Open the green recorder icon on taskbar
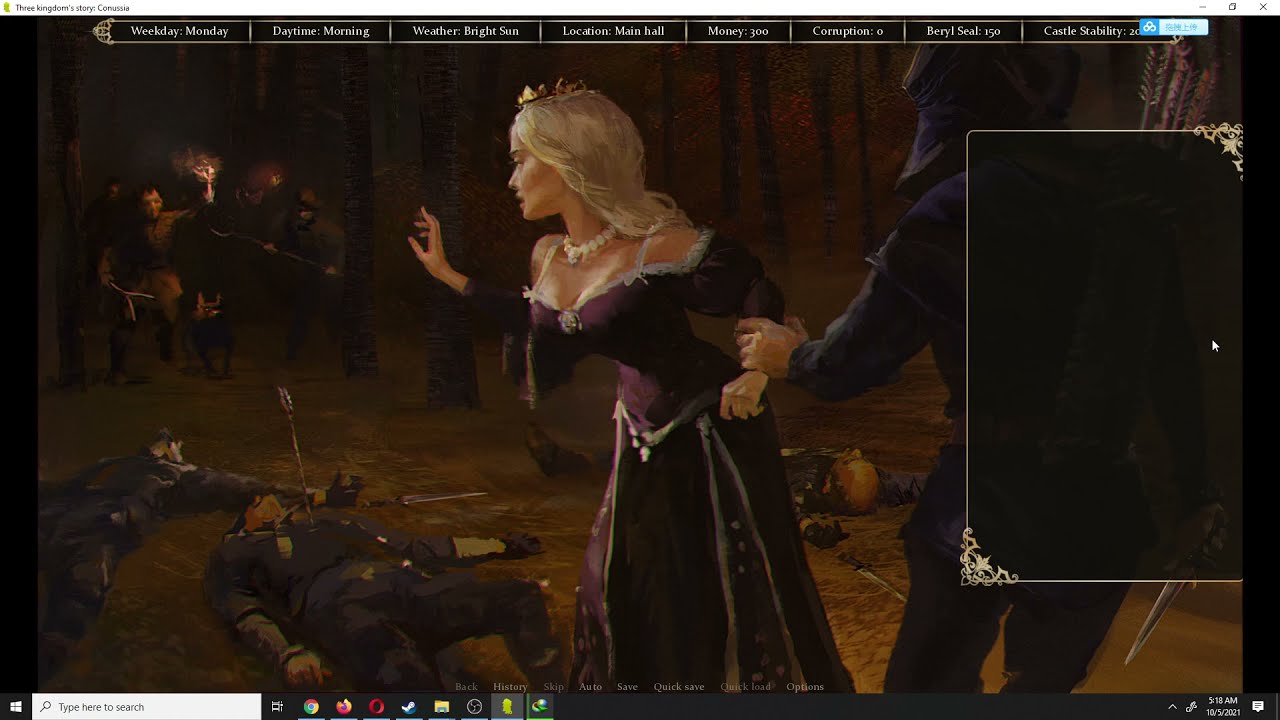Viewport: 1280px width, 720px height. (x=540, y=707)
